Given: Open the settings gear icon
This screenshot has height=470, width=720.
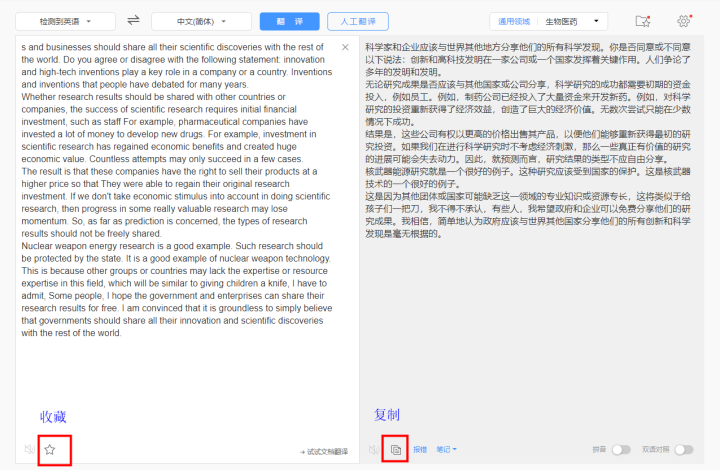Looking at the screenshot, I should [684, 21].
